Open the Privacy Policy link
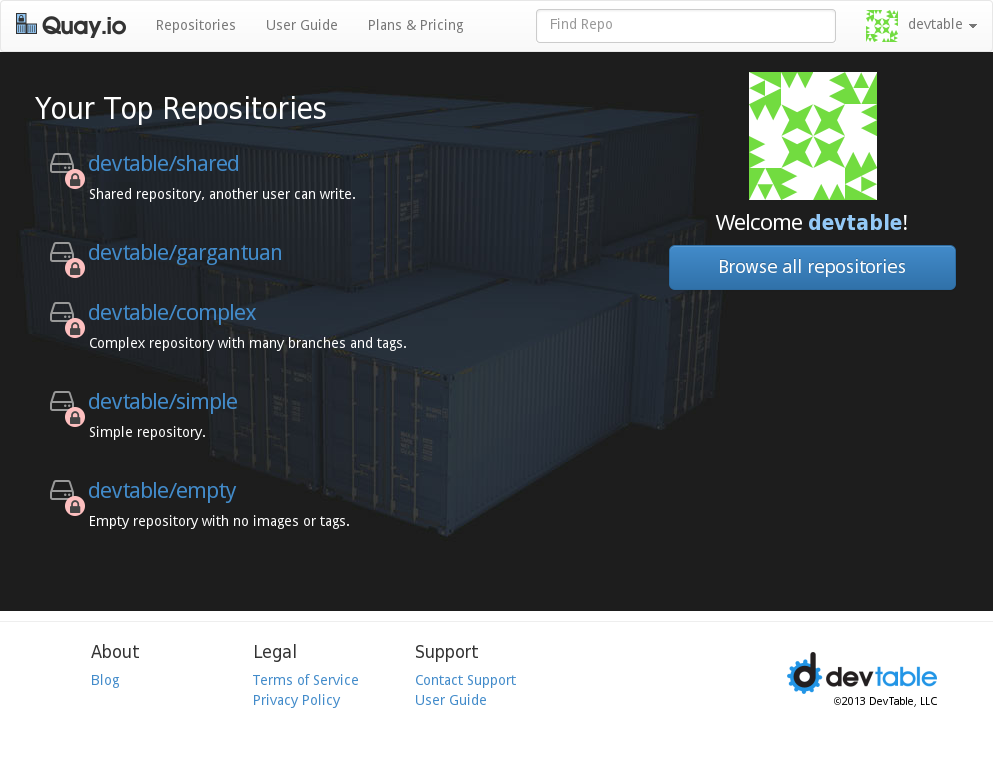The image size is (993, 768). coord(296,700)
